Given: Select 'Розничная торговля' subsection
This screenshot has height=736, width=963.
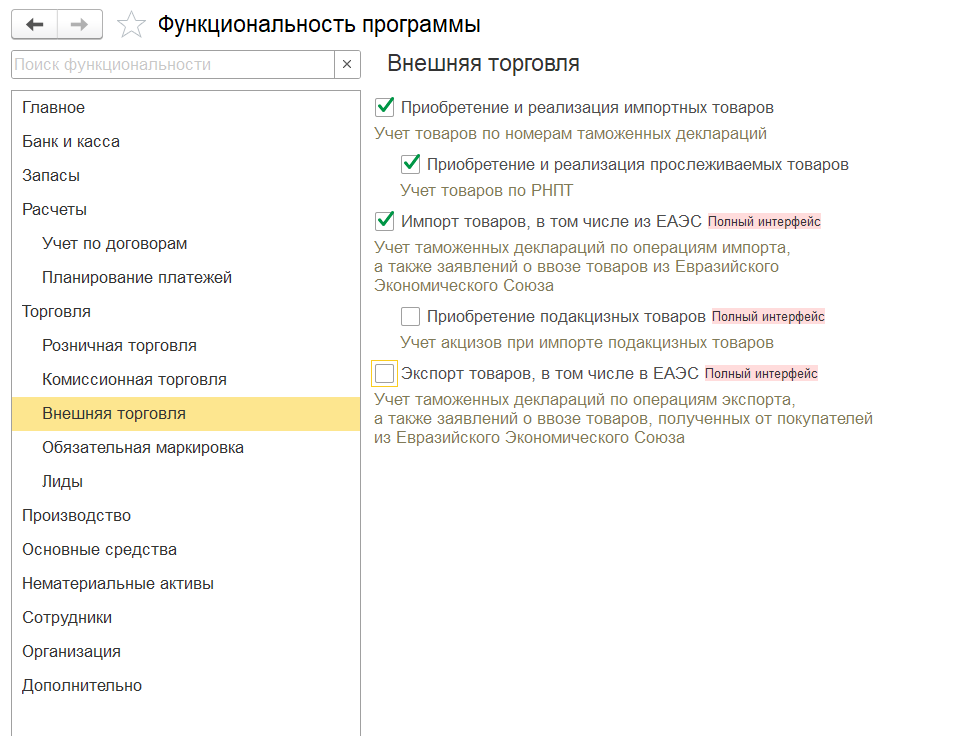Looking at the screenshot, I should click(185, 345).
